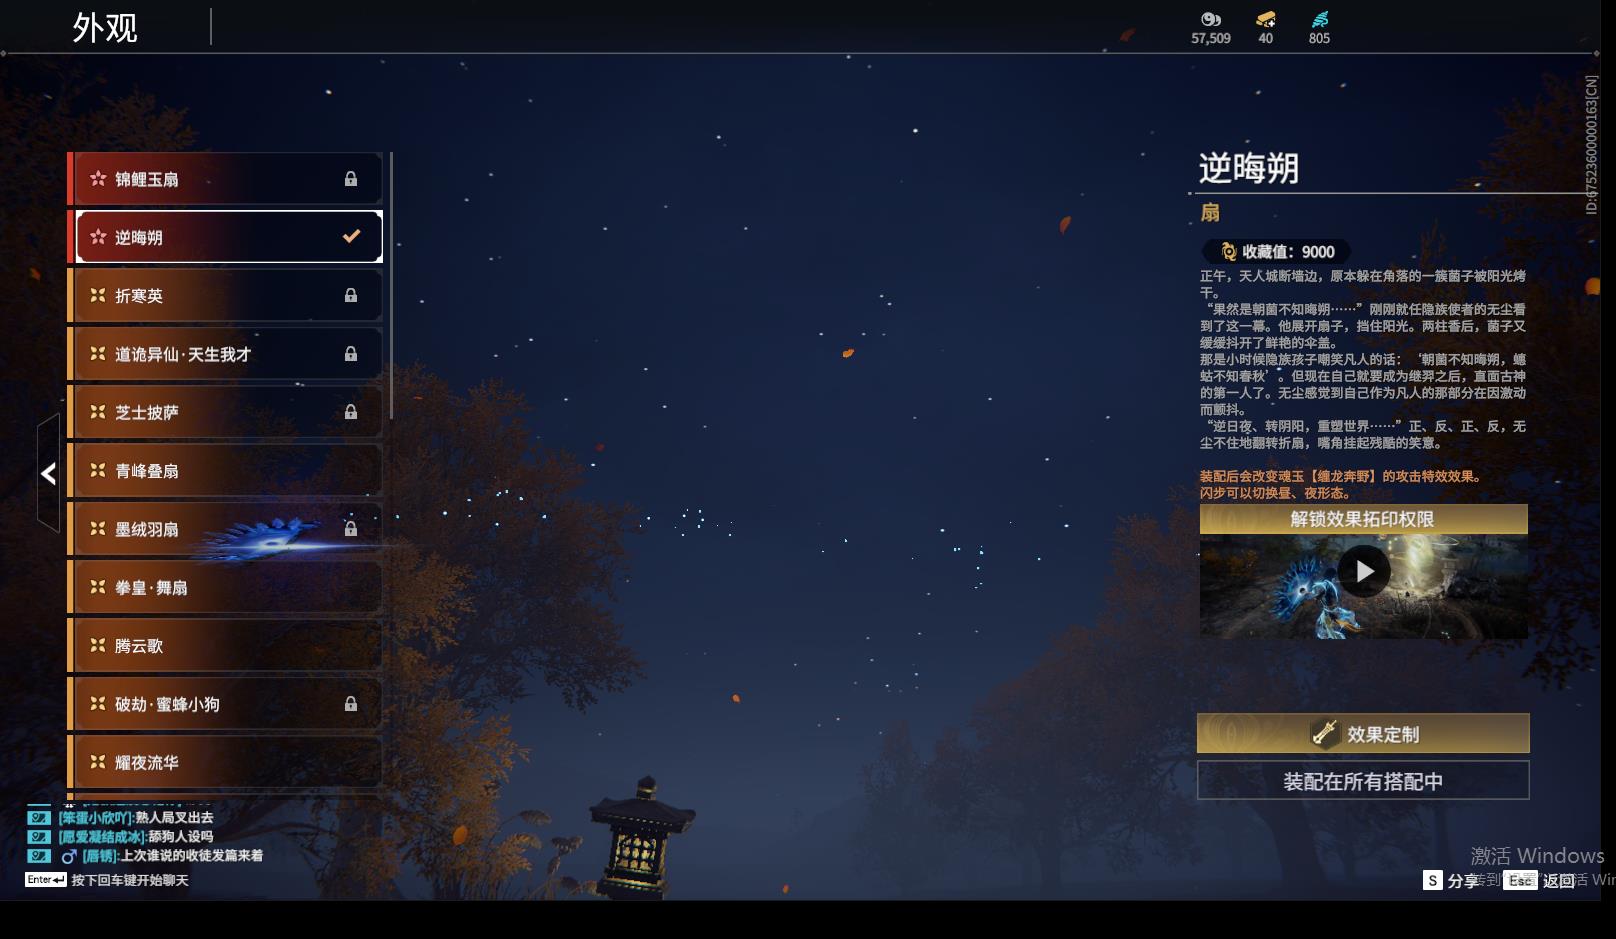Click the blue feather icon above 805

1320,19
